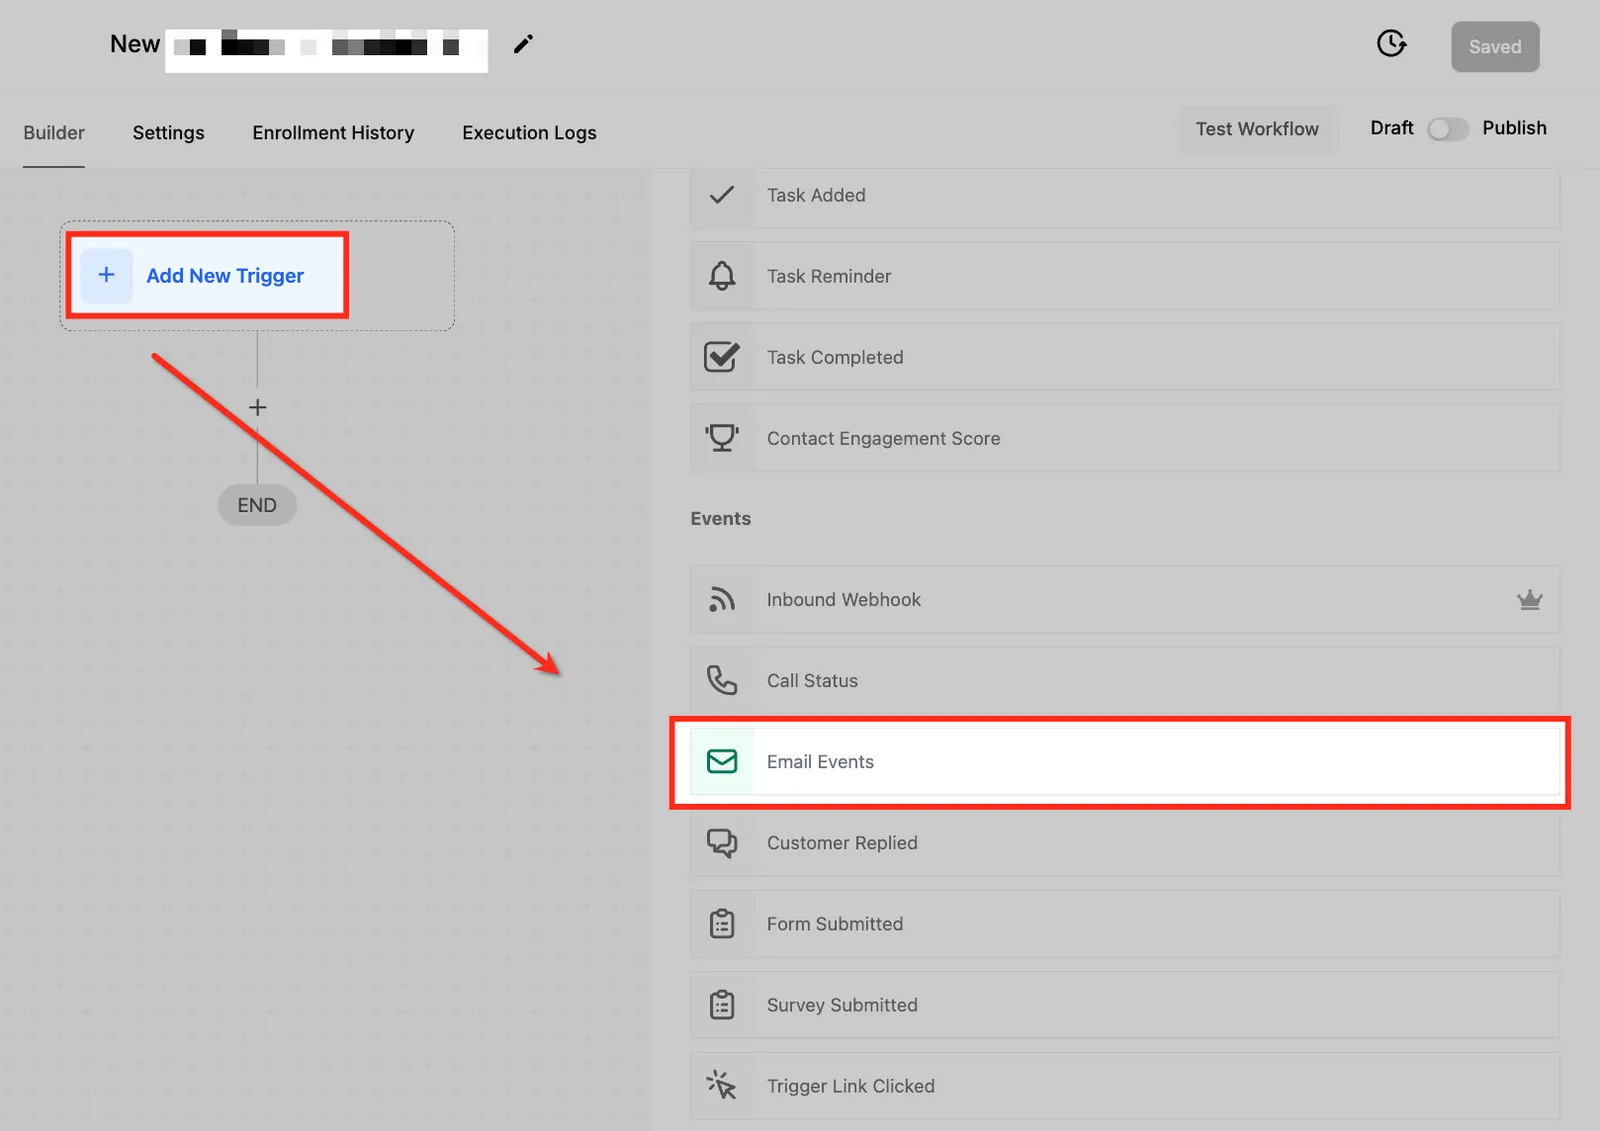Viewport: 1600px width, 1131px height.
Task: Open the version history clock icon
Action: (1391, 43)
